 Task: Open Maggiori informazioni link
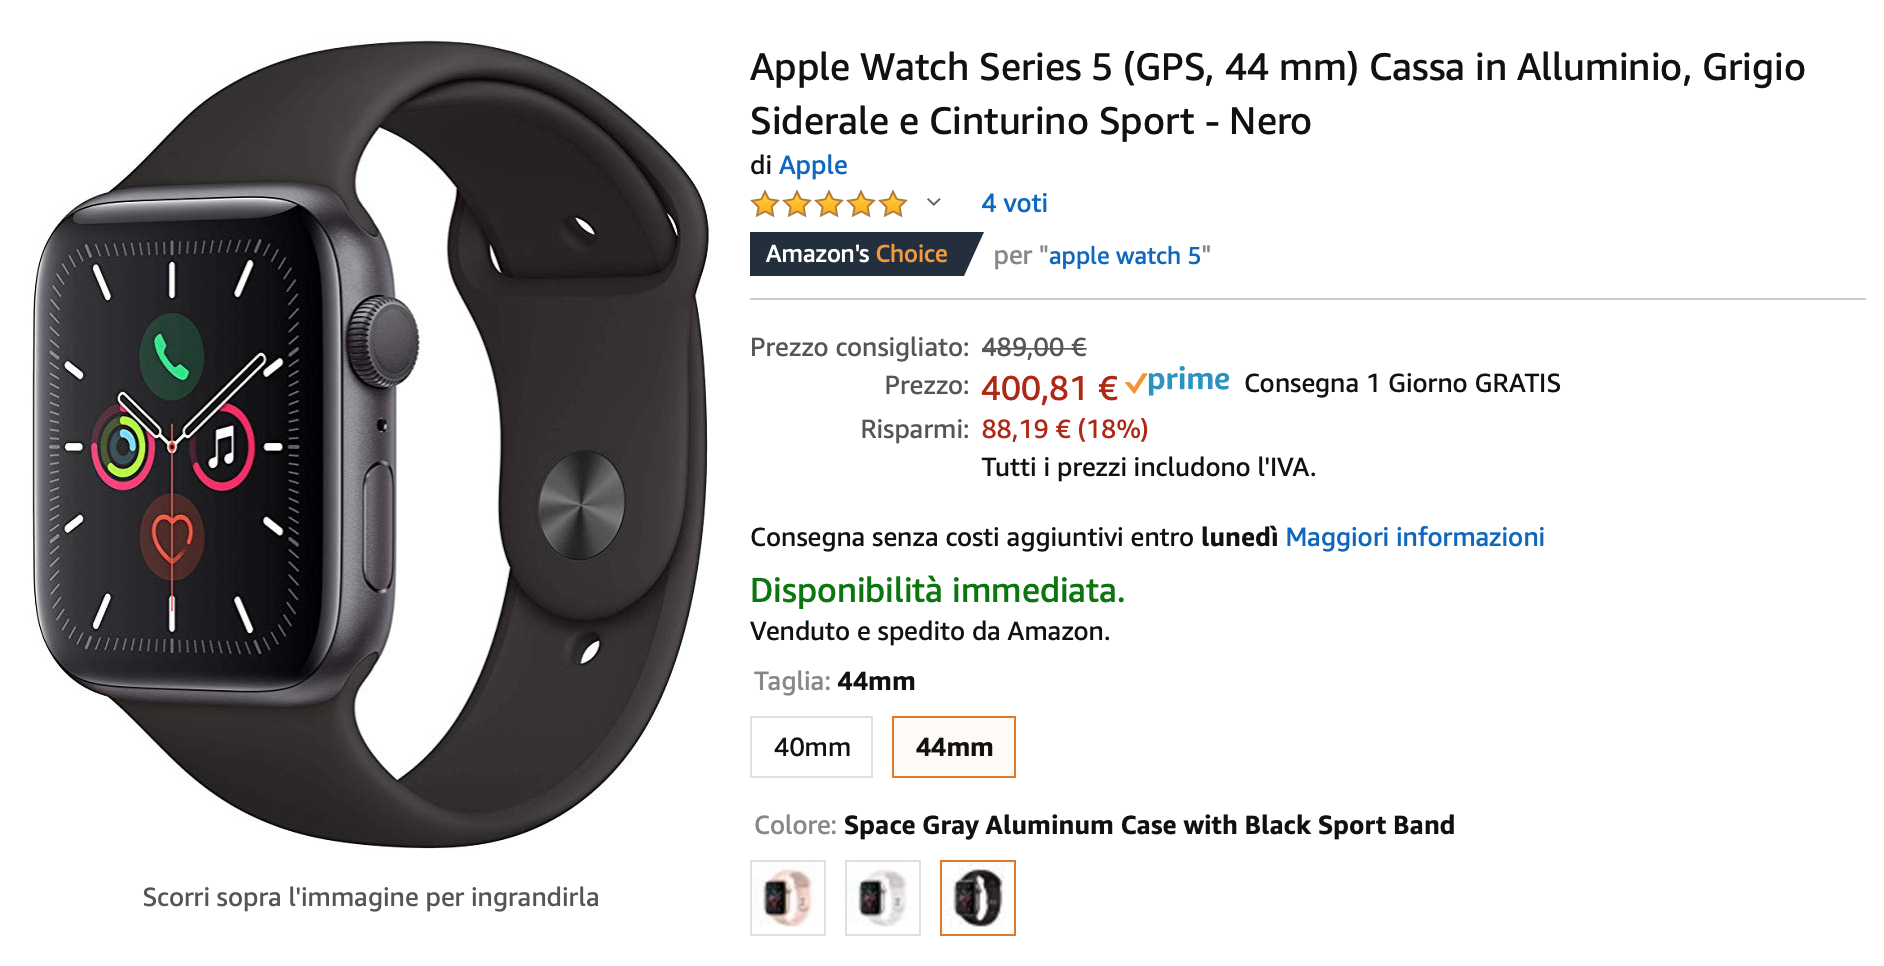point(1416,537)
